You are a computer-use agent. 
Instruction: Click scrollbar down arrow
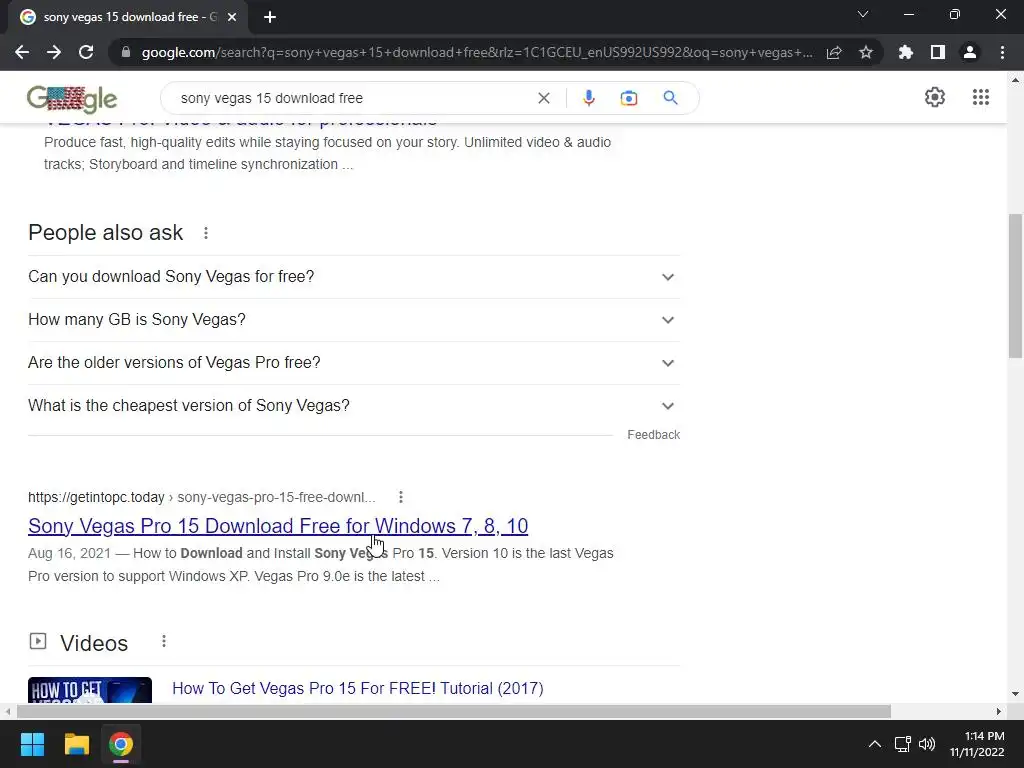[1015, 694]
